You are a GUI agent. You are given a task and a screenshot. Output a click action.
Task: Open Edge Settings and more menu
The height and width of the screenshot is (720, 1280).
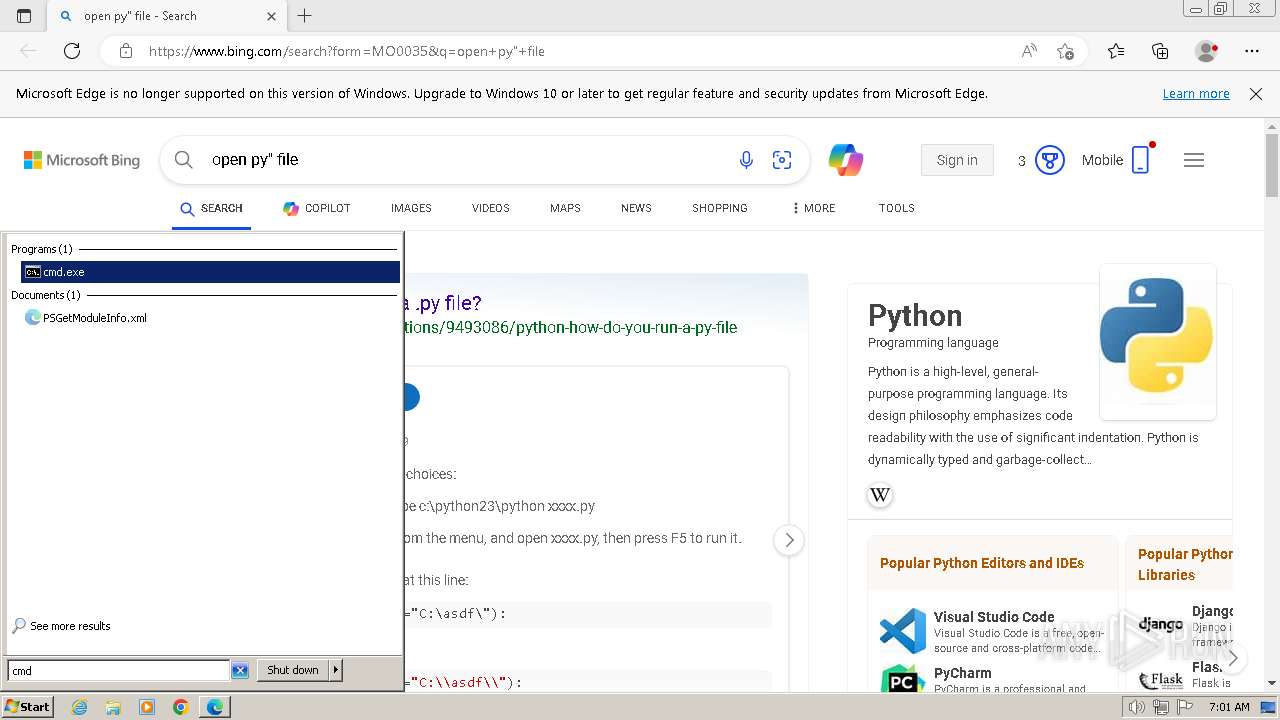click(x=1252, y=51)
